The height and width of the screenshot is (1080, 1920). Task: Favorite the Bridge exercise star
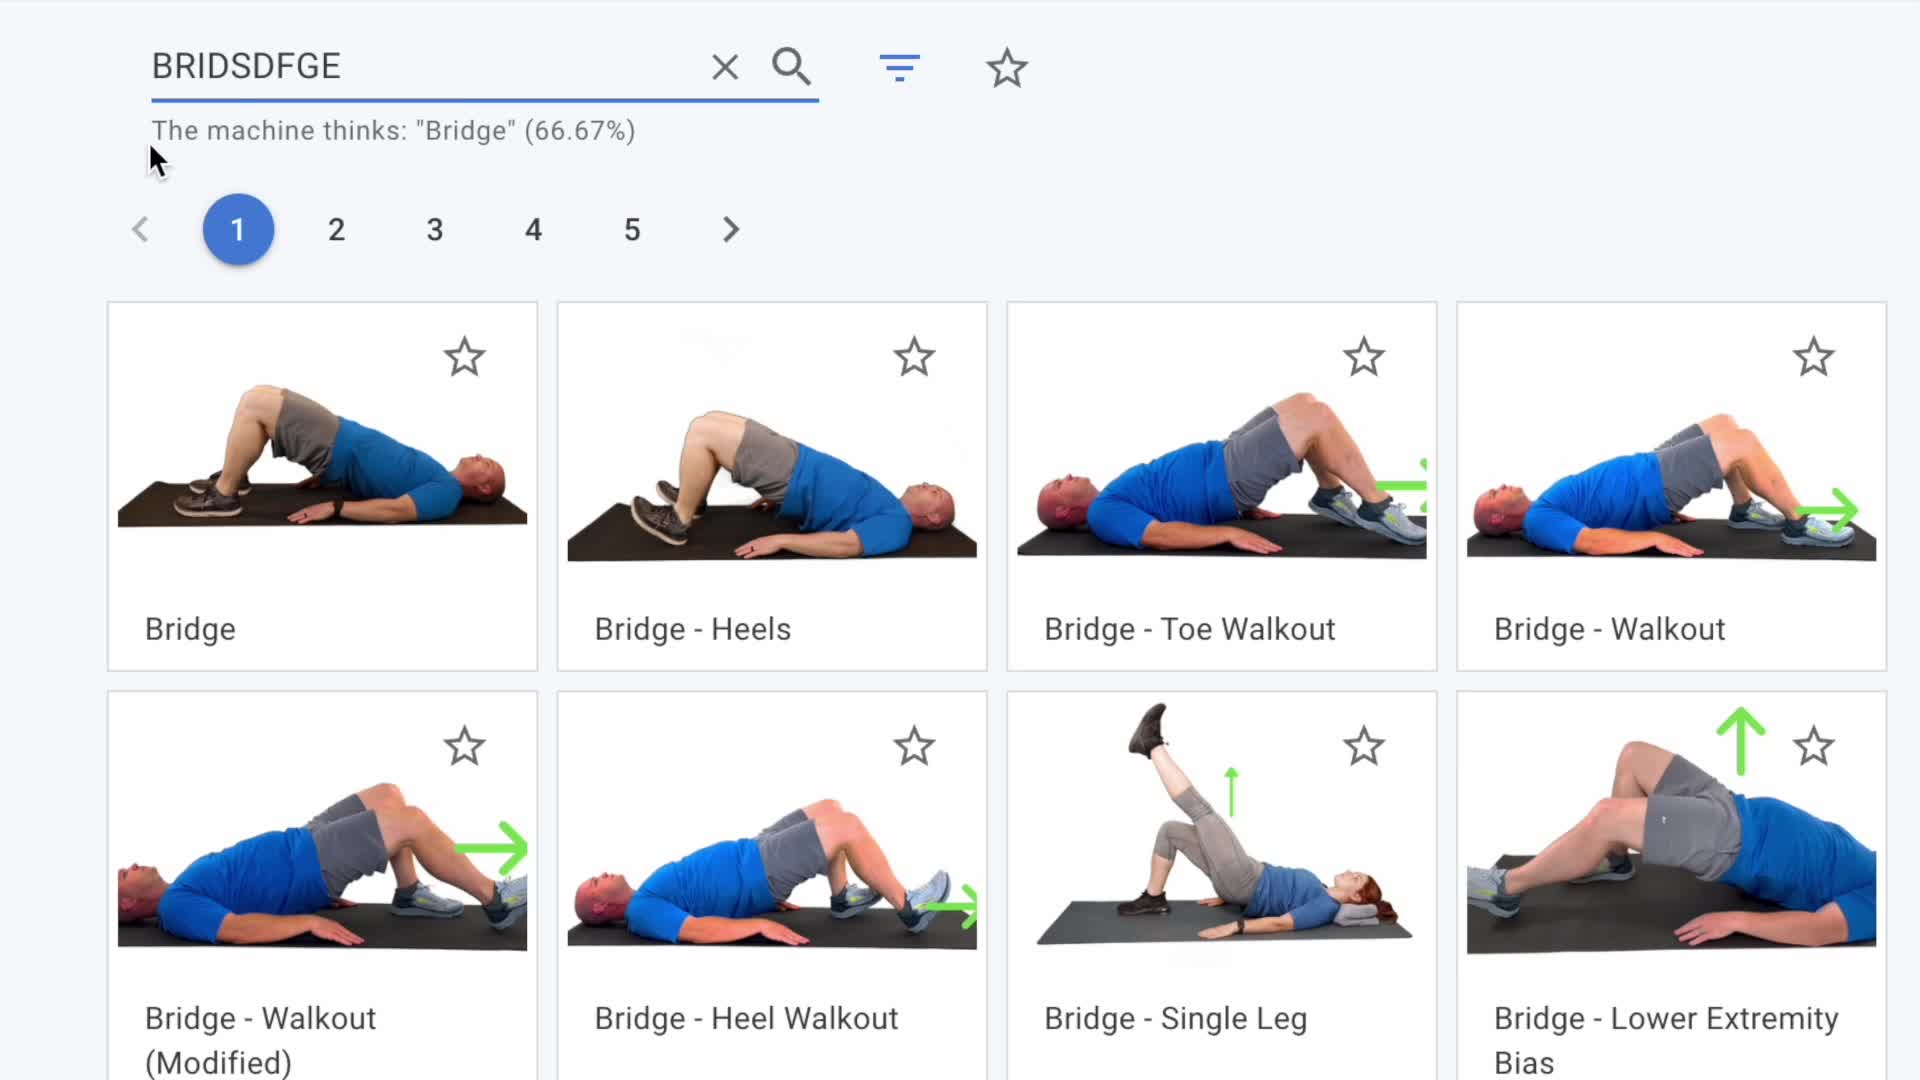click(x=465, y=357)
